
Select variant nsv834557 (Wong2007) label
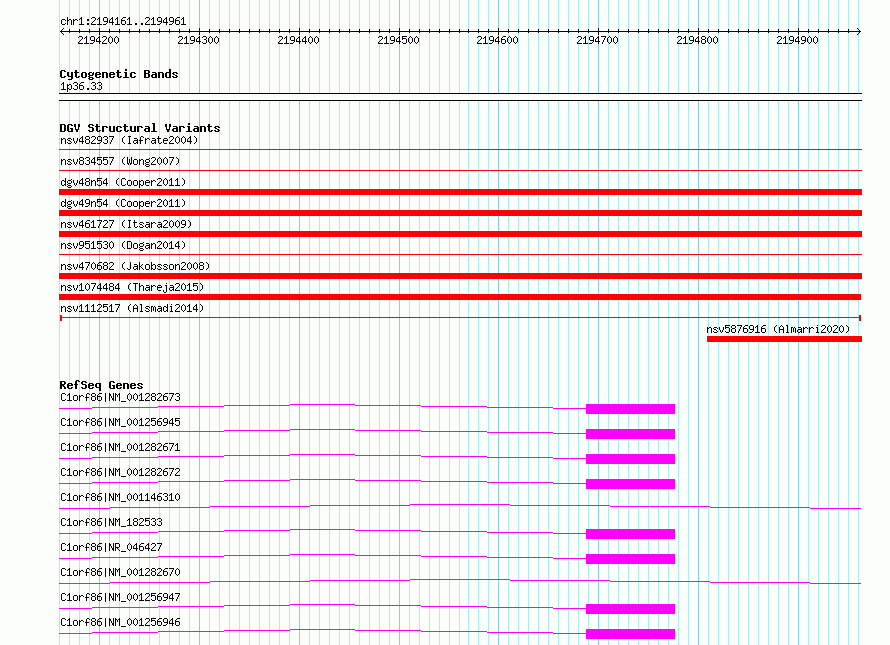(120, 161)
